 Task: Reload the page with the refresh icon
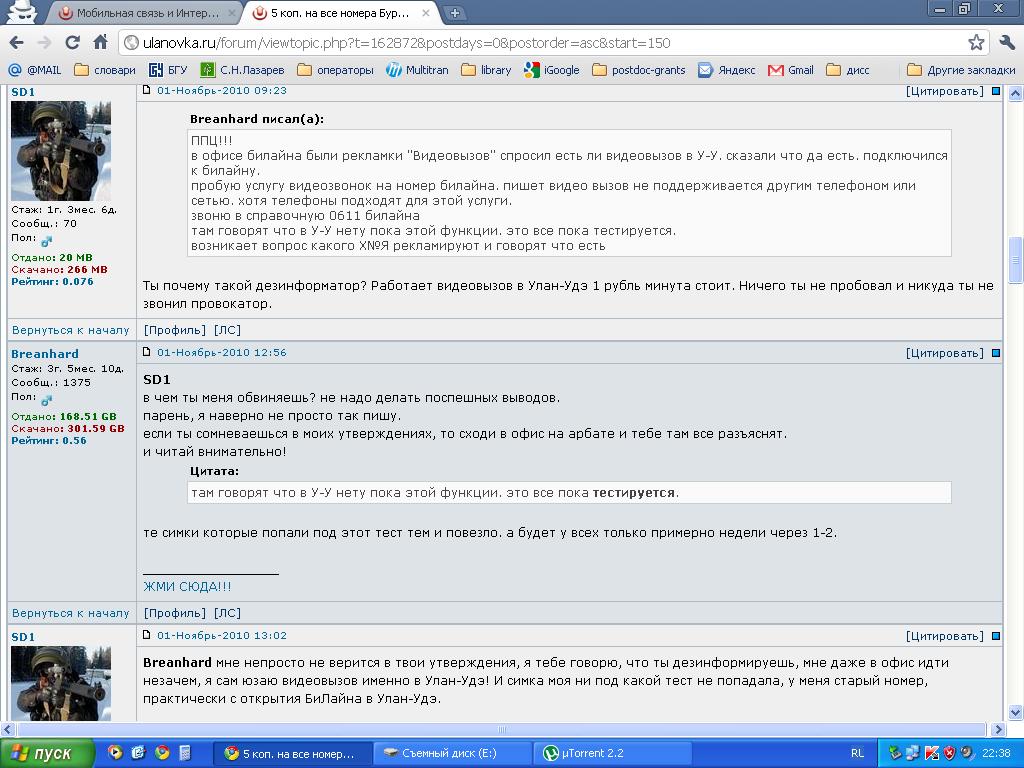72,43
